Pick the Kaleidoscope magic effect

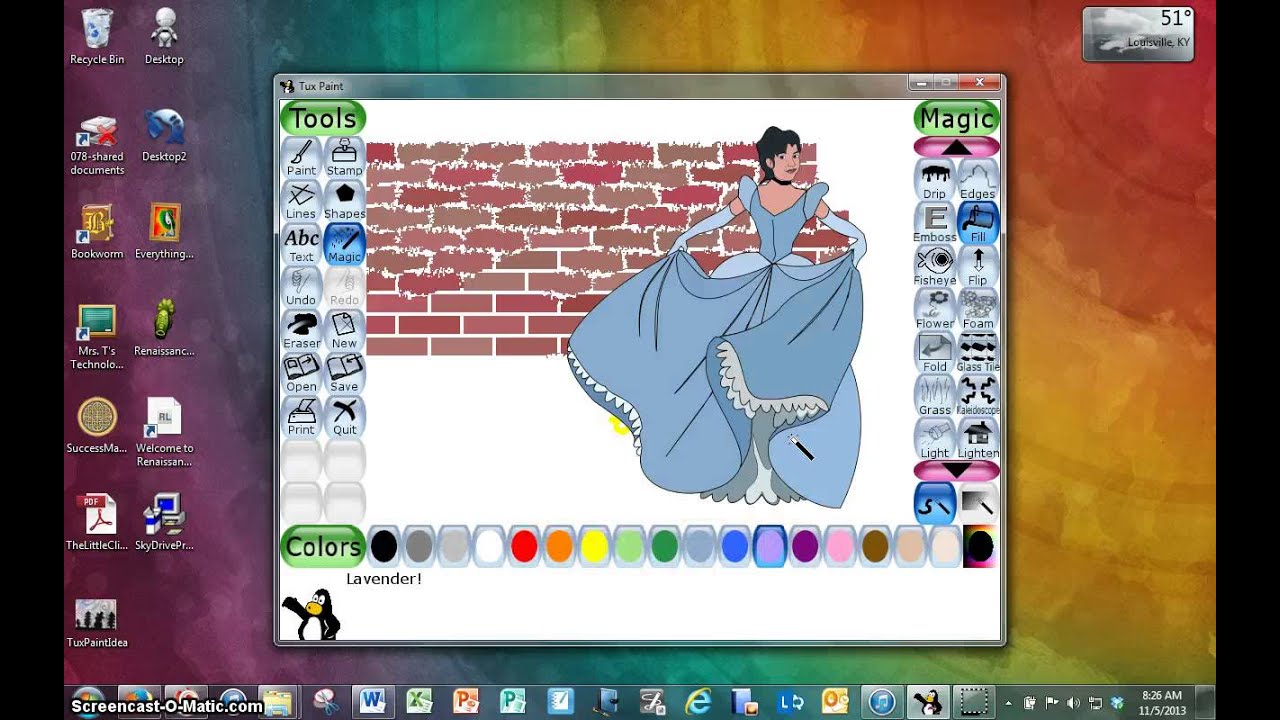click(x=978, y=394)
